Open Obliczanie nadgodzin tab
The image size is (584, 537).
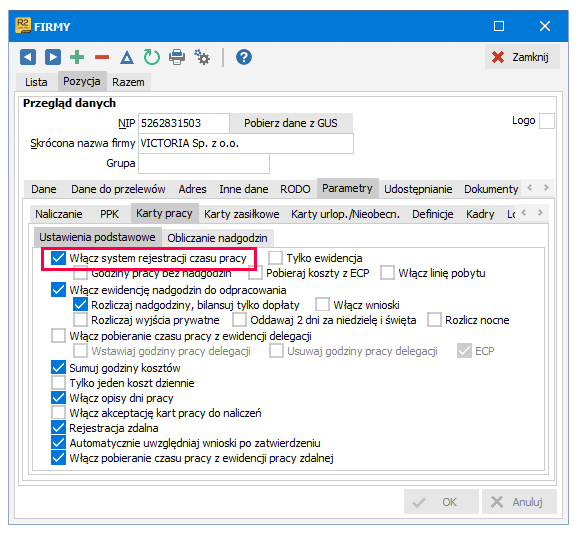tap(217, 238)
